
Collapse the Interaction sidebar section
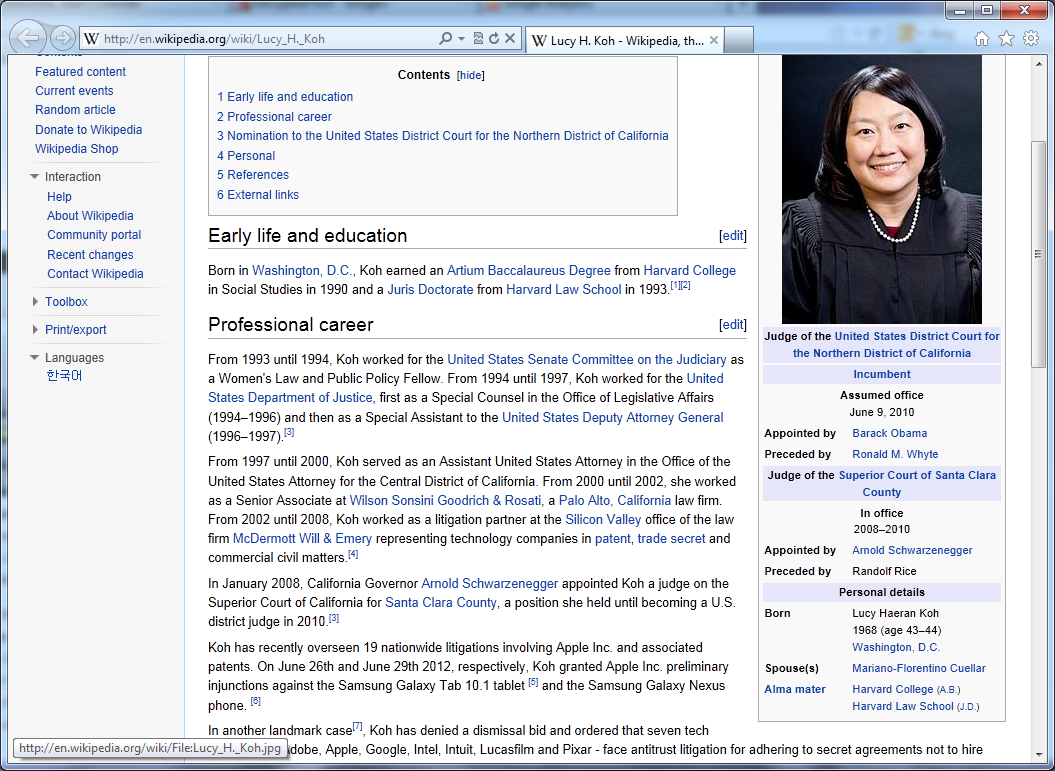[34, 176]
